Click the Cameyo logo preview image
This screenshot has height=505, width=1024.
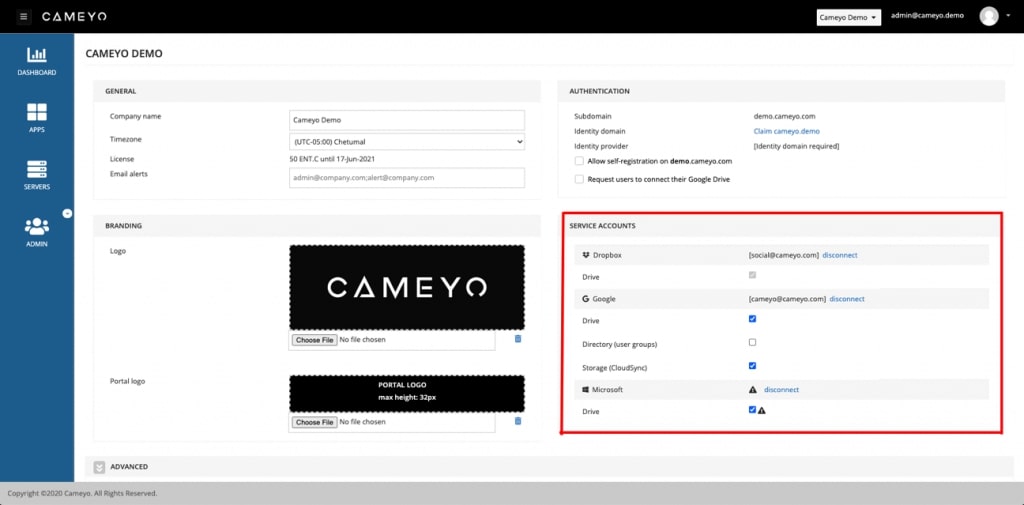click(407, 287)
